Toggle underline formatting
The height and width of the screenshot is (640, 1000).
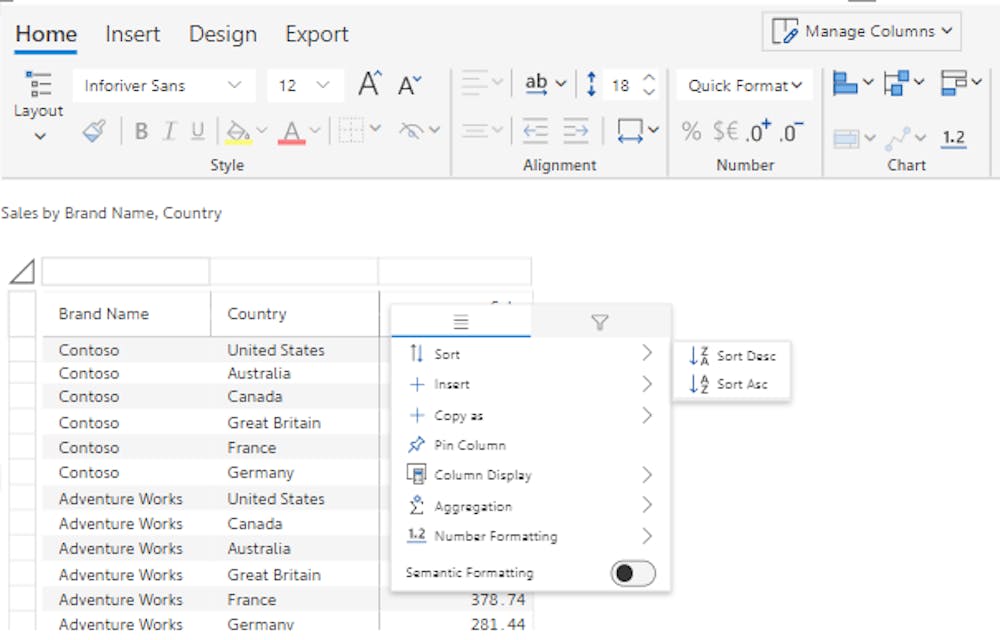tap(198, 131)
